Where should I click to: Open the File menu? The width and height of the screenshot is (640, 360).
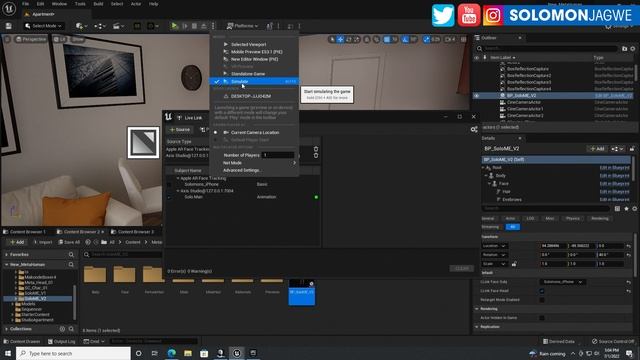click(25, 4)
